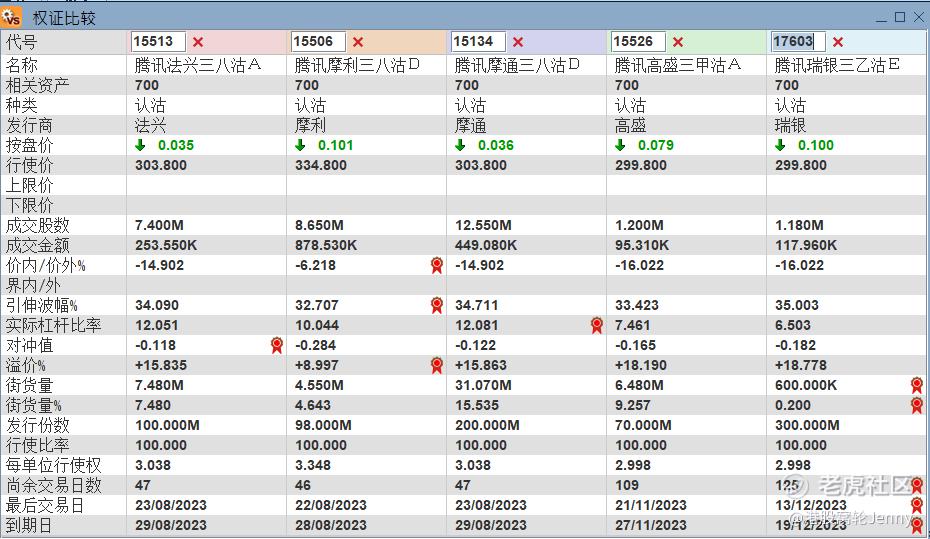Click the 发行商 row label

coord(29,126)
